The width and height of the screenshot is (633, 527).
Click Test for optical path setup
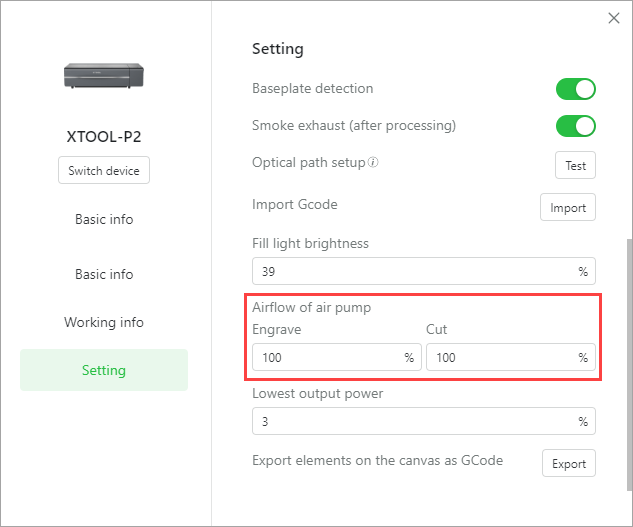point(575,165)
